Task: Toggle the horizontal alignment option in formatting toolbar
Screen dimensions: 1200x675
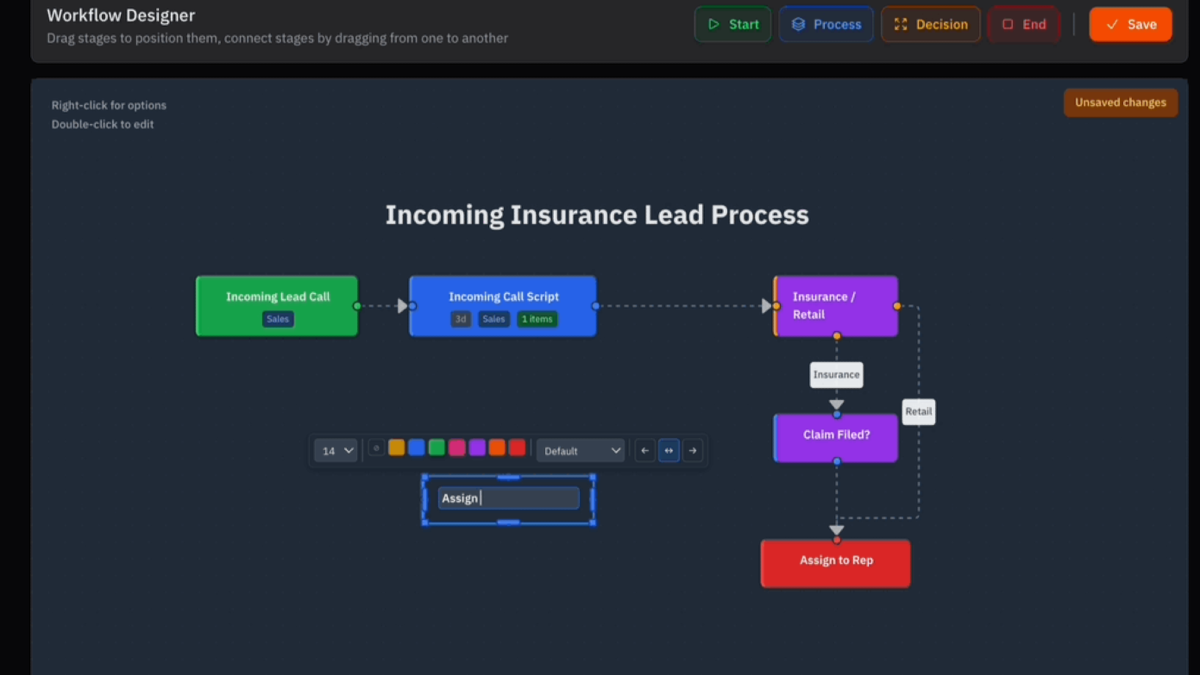Action: tap(669, 450)
